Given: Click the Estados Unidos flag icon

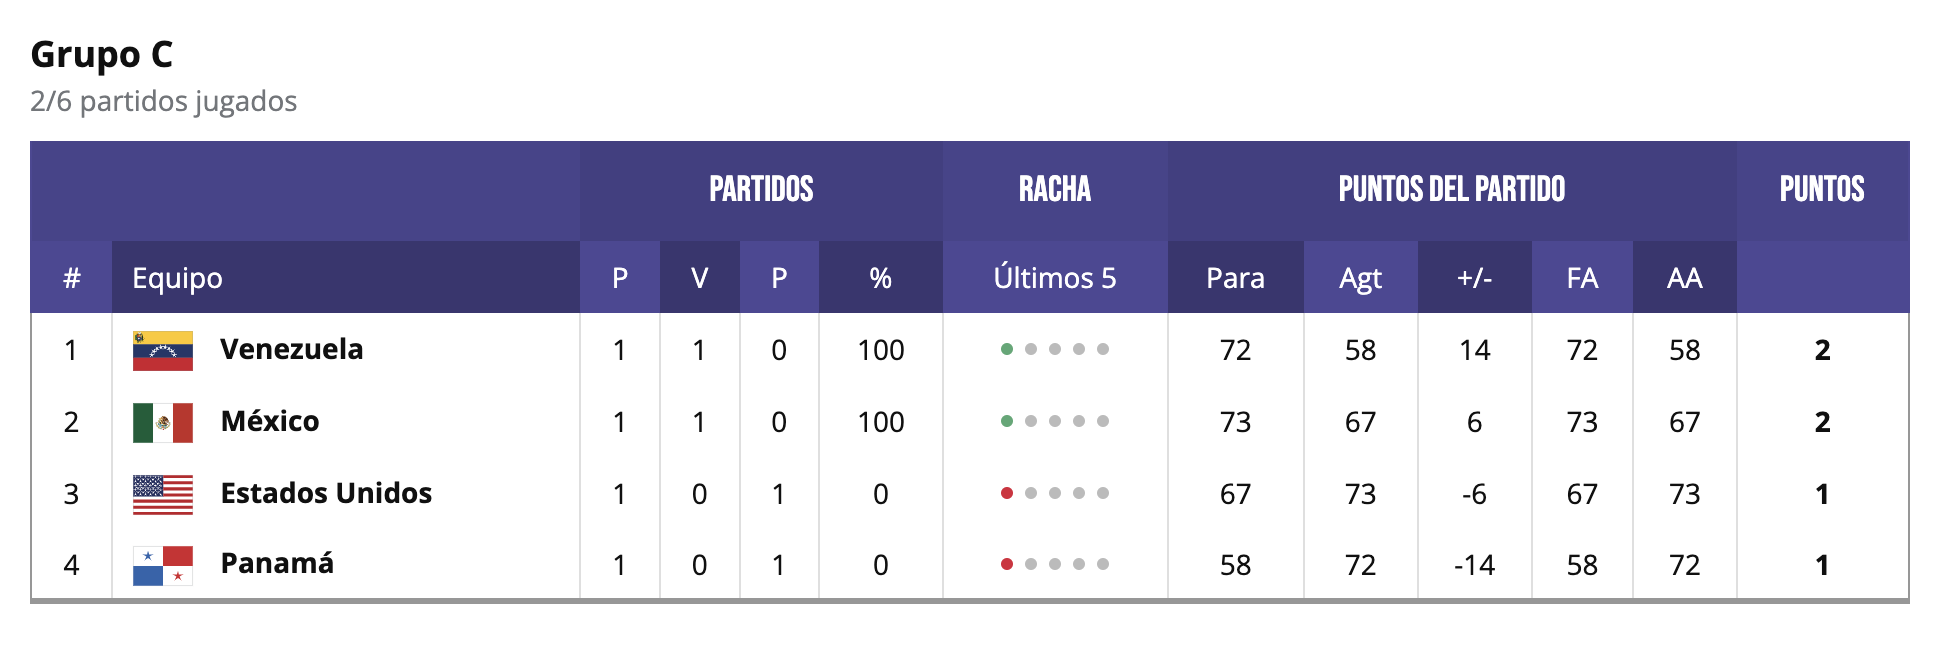Looking at the screenshot, I should tap(162, 495).
